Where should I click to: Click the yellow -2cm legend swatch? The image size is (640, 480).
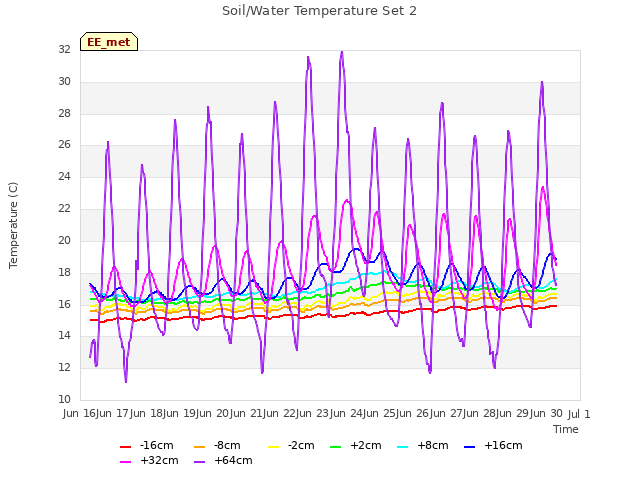pyautogui.click(x=273, y=447)
